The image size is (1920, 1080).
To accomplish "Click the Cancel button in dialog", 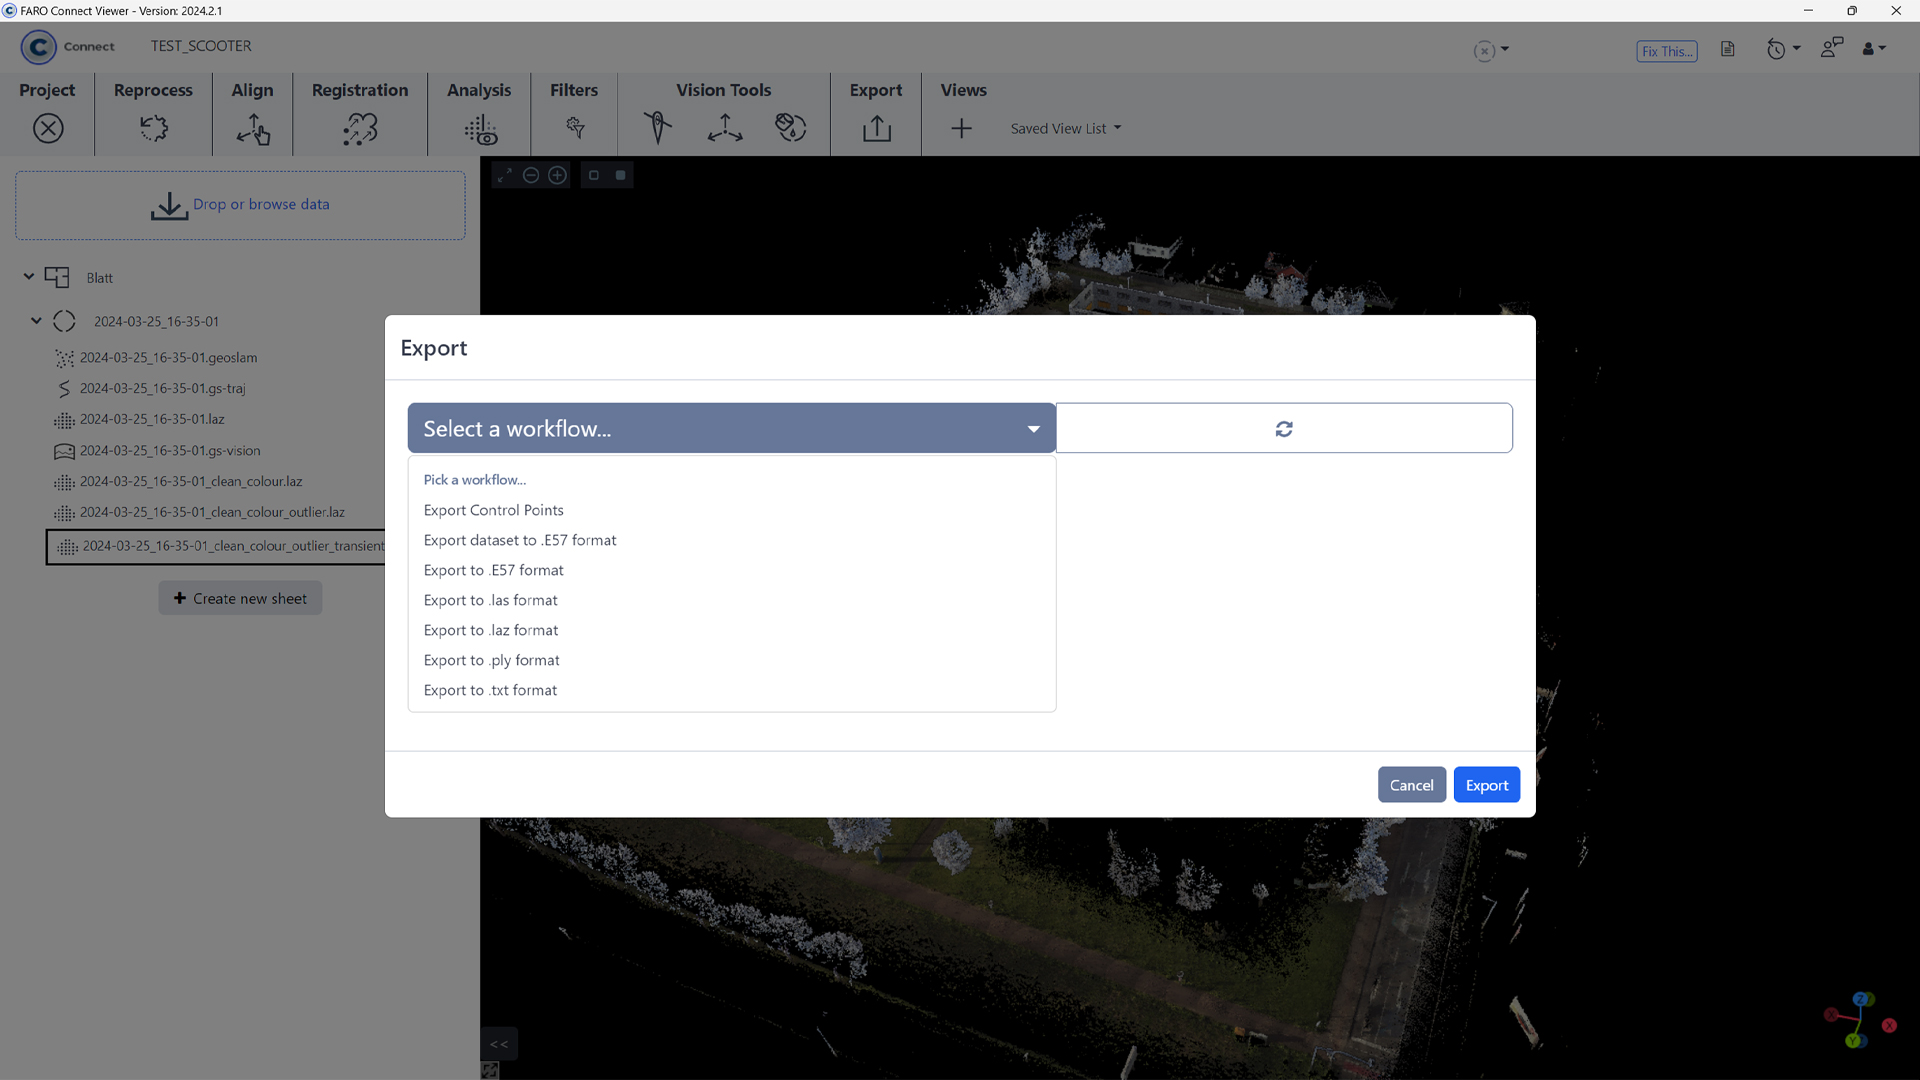I will coord(1411,785).
